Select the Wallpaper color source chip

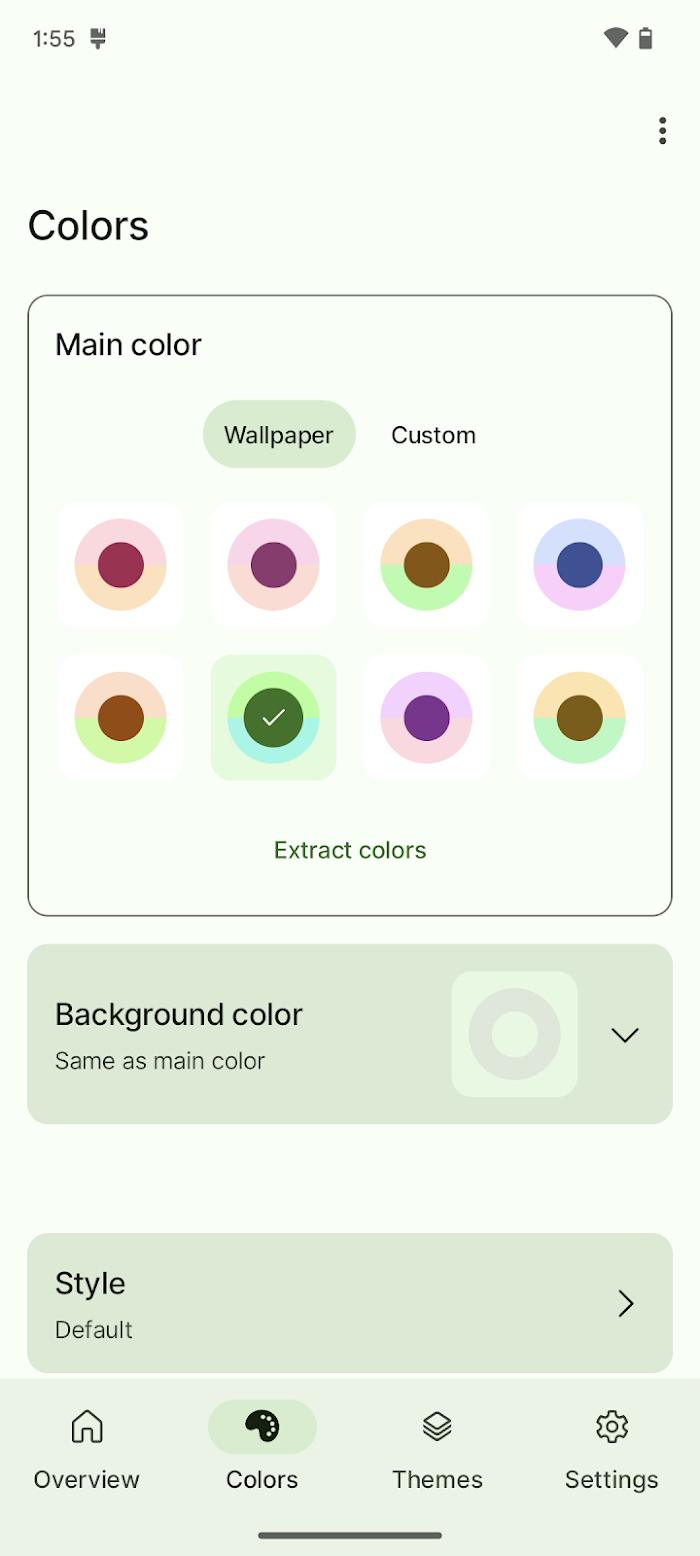coord(279,434)
